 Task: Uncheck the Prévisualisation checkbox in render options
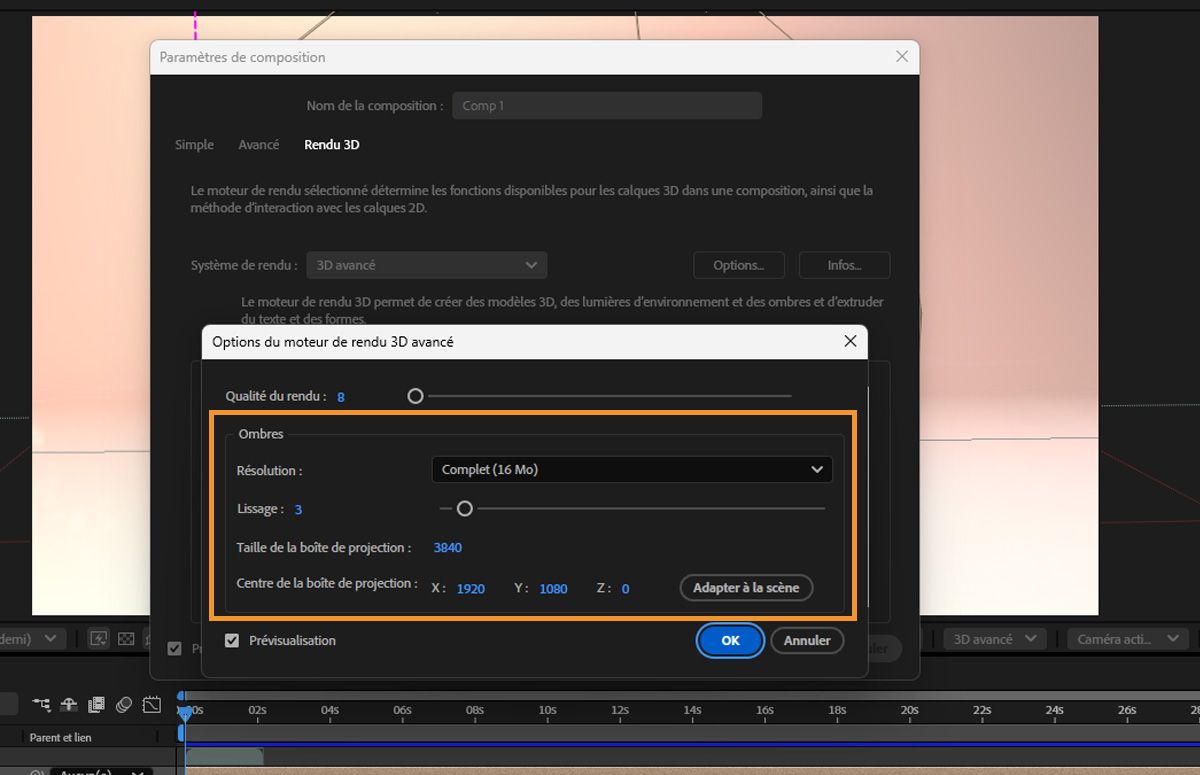point(232,640)
